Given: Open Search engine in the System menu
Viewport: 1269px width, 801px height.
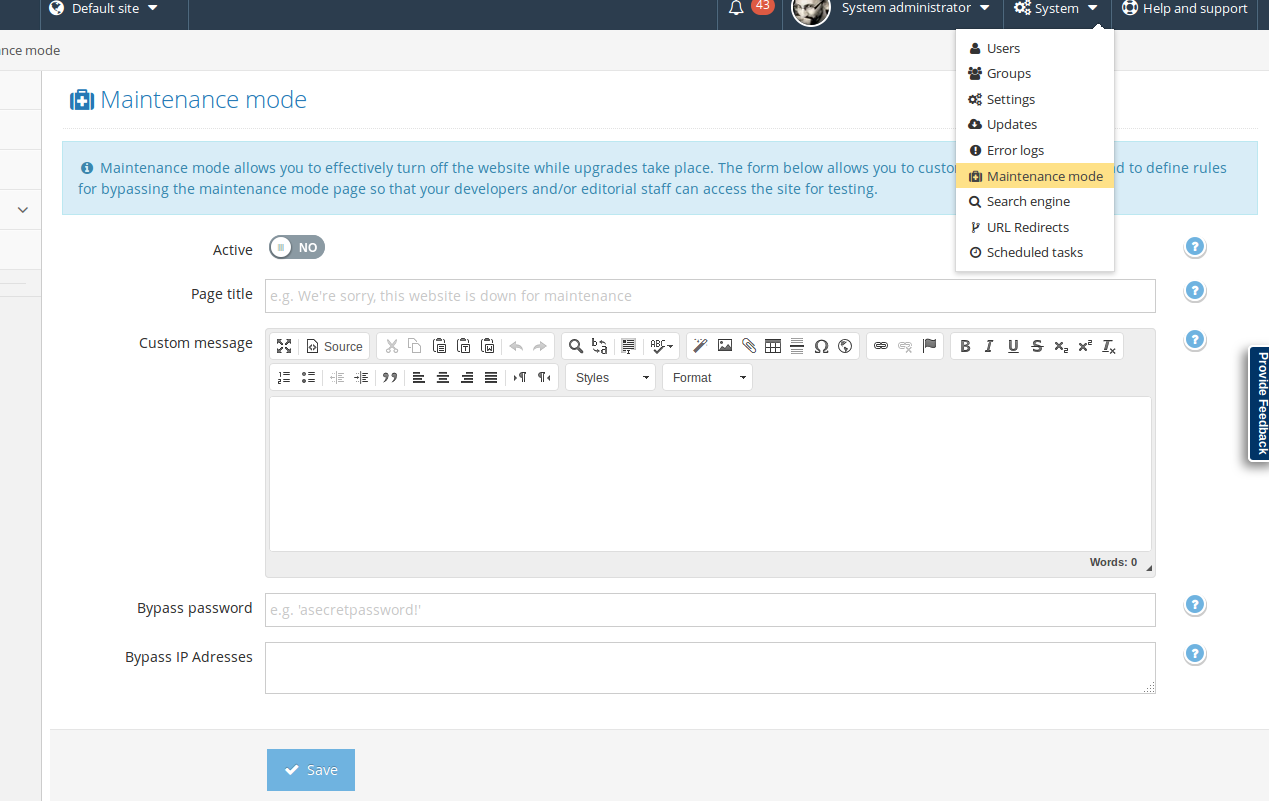Looking at the screenshot, I should coord(1035,201).
